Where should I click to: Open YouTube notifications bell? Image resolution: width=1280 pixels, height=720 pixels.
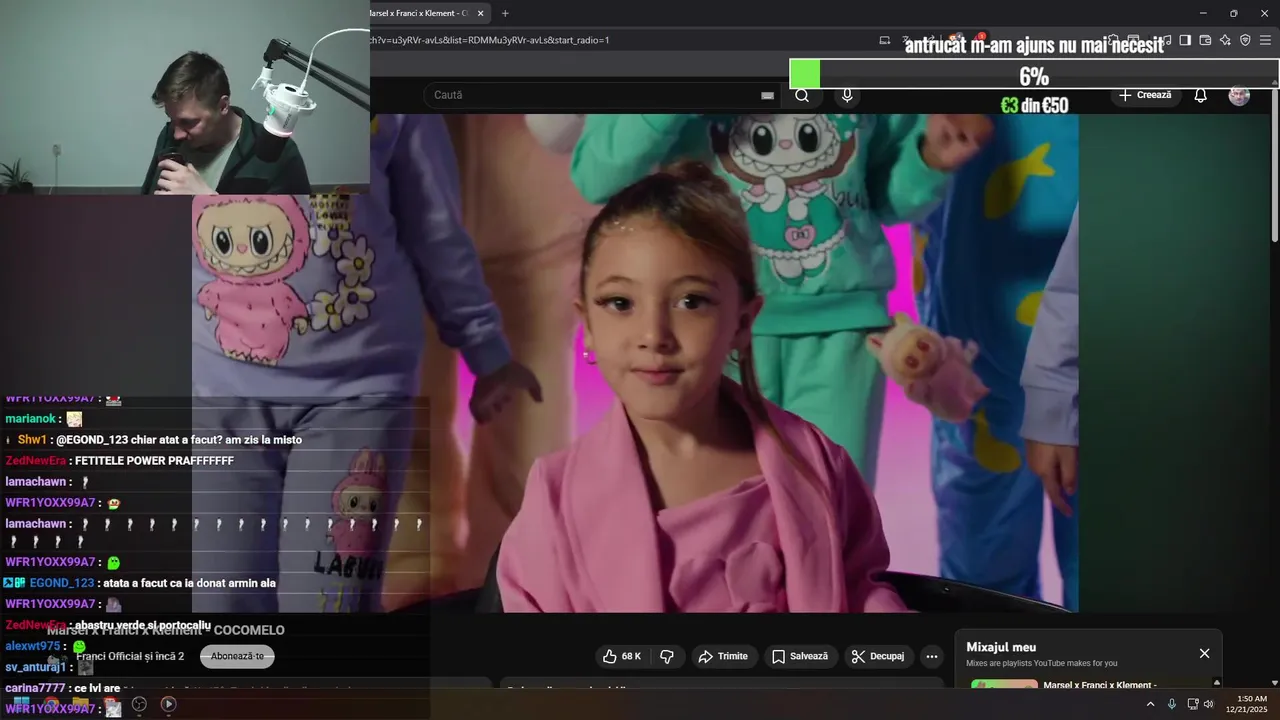pyautogui.click(x=1200, y=95)
